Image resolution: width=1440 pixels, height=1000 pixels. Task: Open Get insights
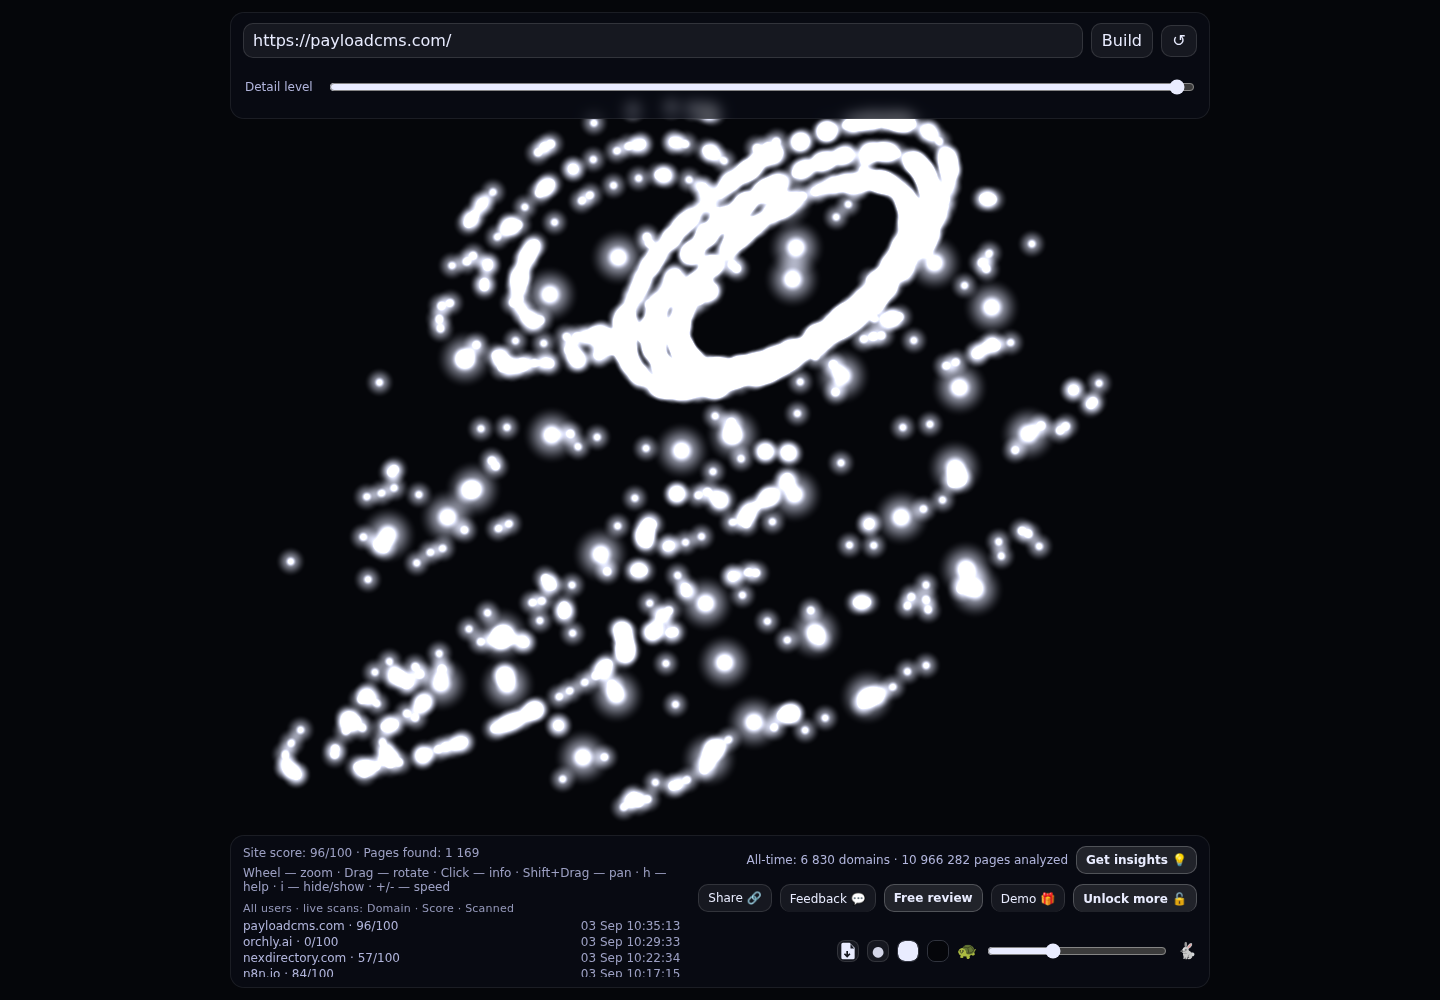1136,860
